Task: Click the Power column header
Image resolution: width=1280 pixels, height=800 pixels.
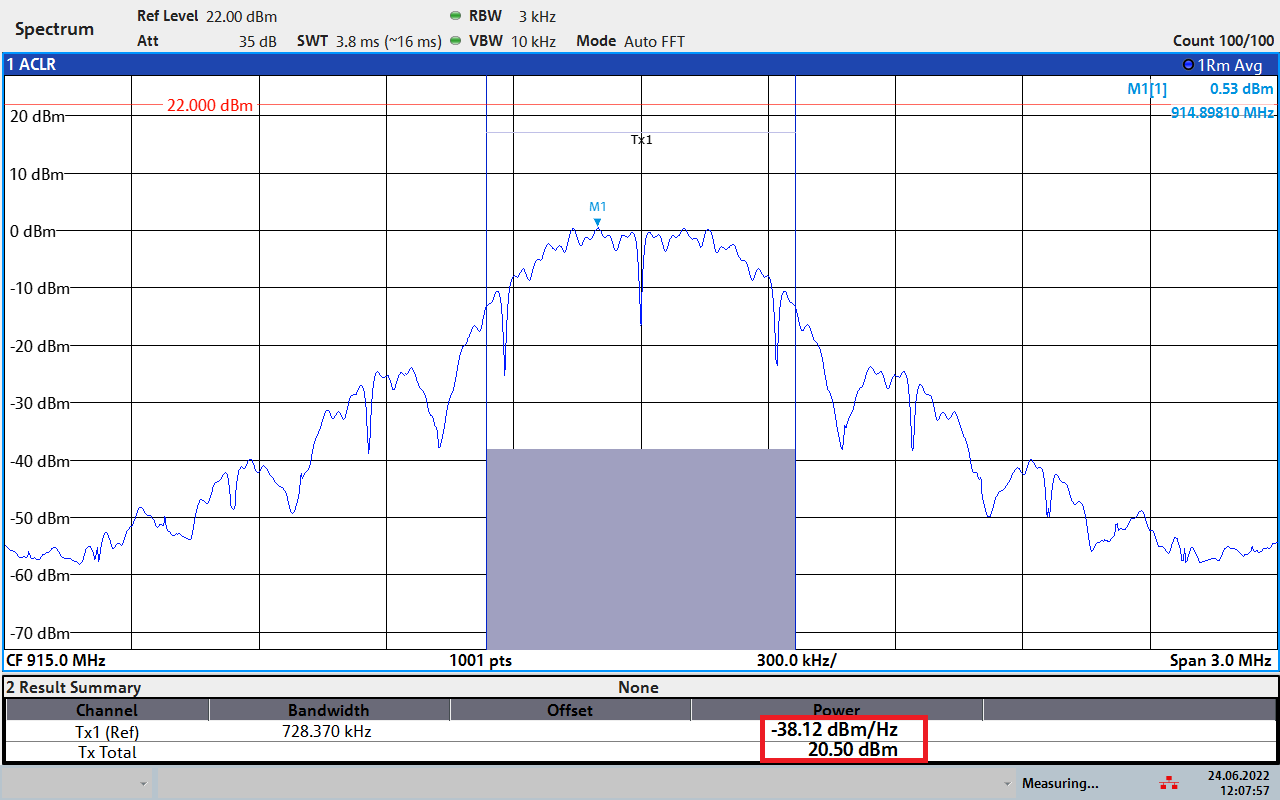Action: click(837, 710)
